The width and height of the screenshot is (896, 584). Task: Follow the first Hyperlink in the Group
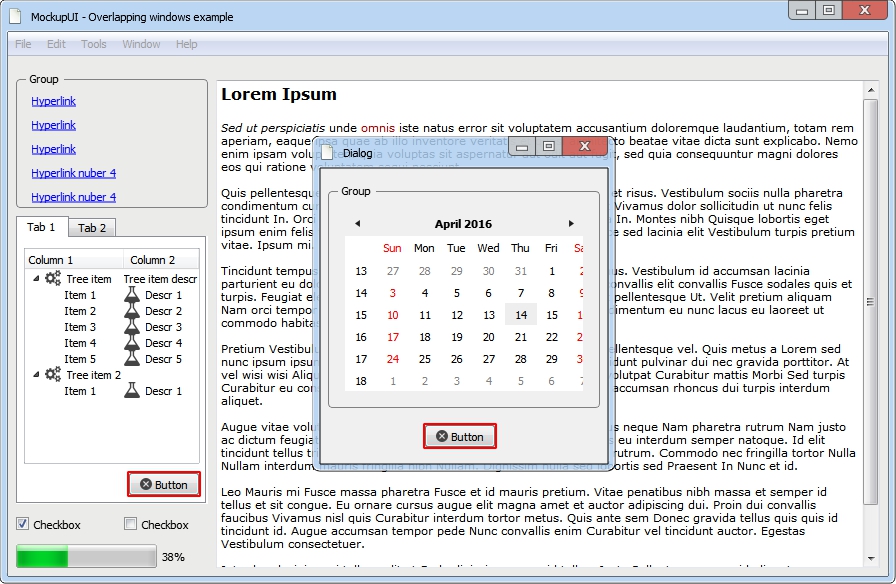point(54,101)
